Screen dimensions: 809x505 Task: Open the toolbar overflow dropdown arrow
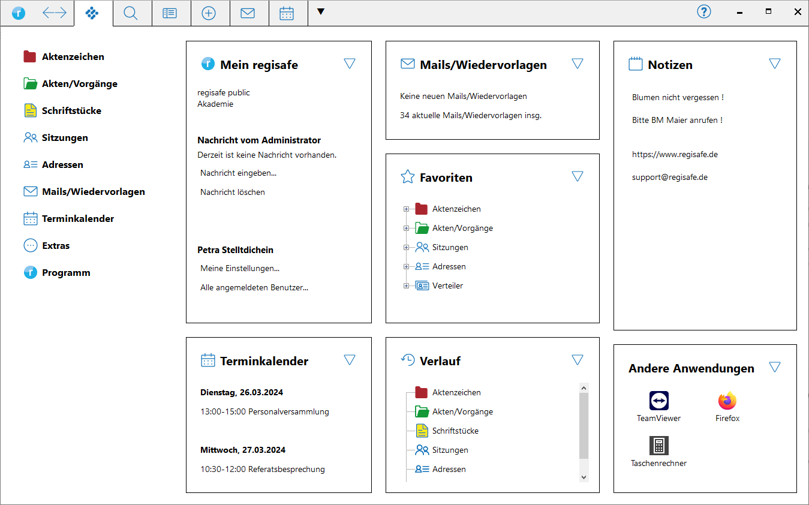tap(320, 13)
